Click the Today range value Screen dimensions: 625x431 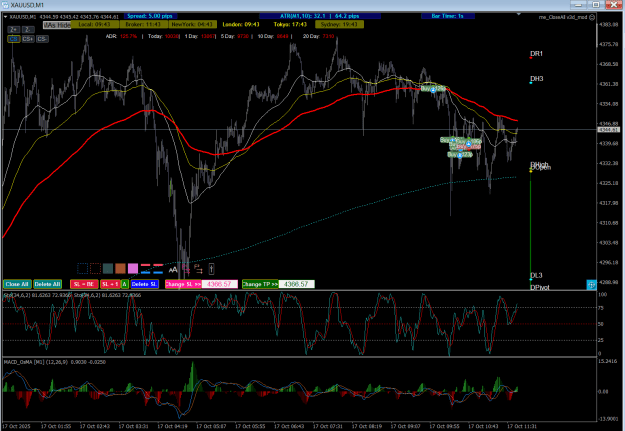[x=172, y=36]
